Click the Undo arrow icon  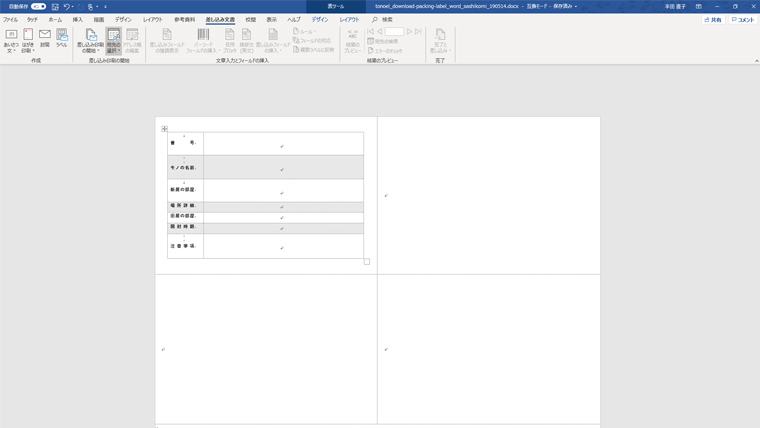pyautogui.click(x=66, y=6)
